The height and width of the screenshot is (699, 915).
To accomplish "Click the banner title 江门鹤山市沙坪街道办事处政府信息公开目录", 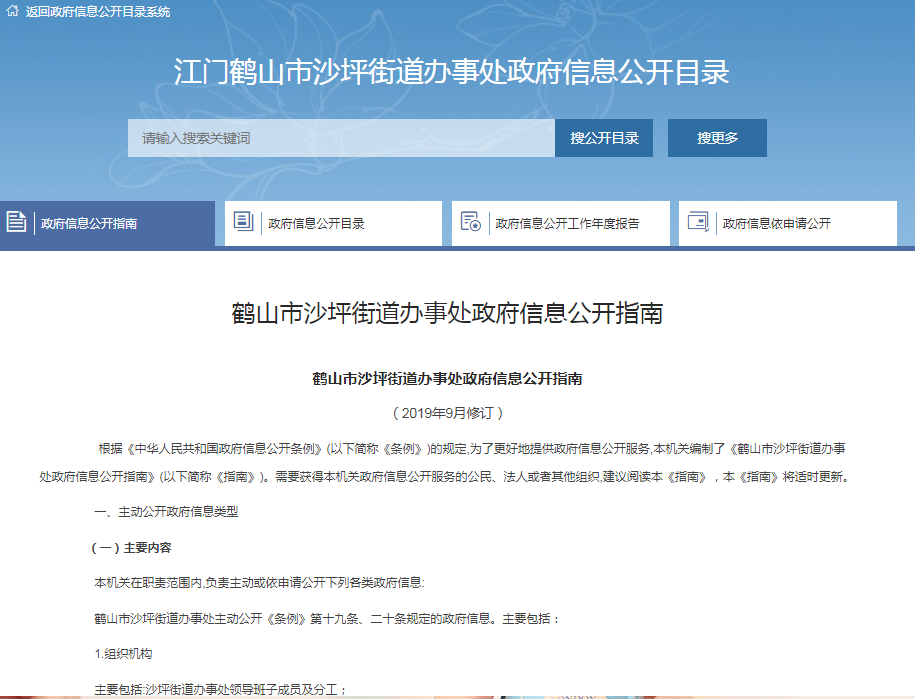I will click(451, 72).
